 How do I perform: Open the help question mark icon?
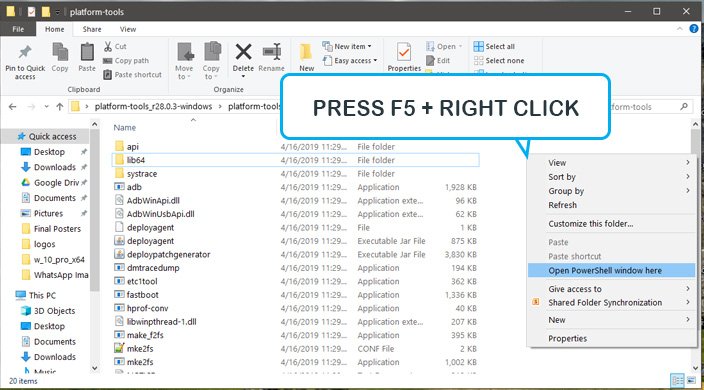694,29
